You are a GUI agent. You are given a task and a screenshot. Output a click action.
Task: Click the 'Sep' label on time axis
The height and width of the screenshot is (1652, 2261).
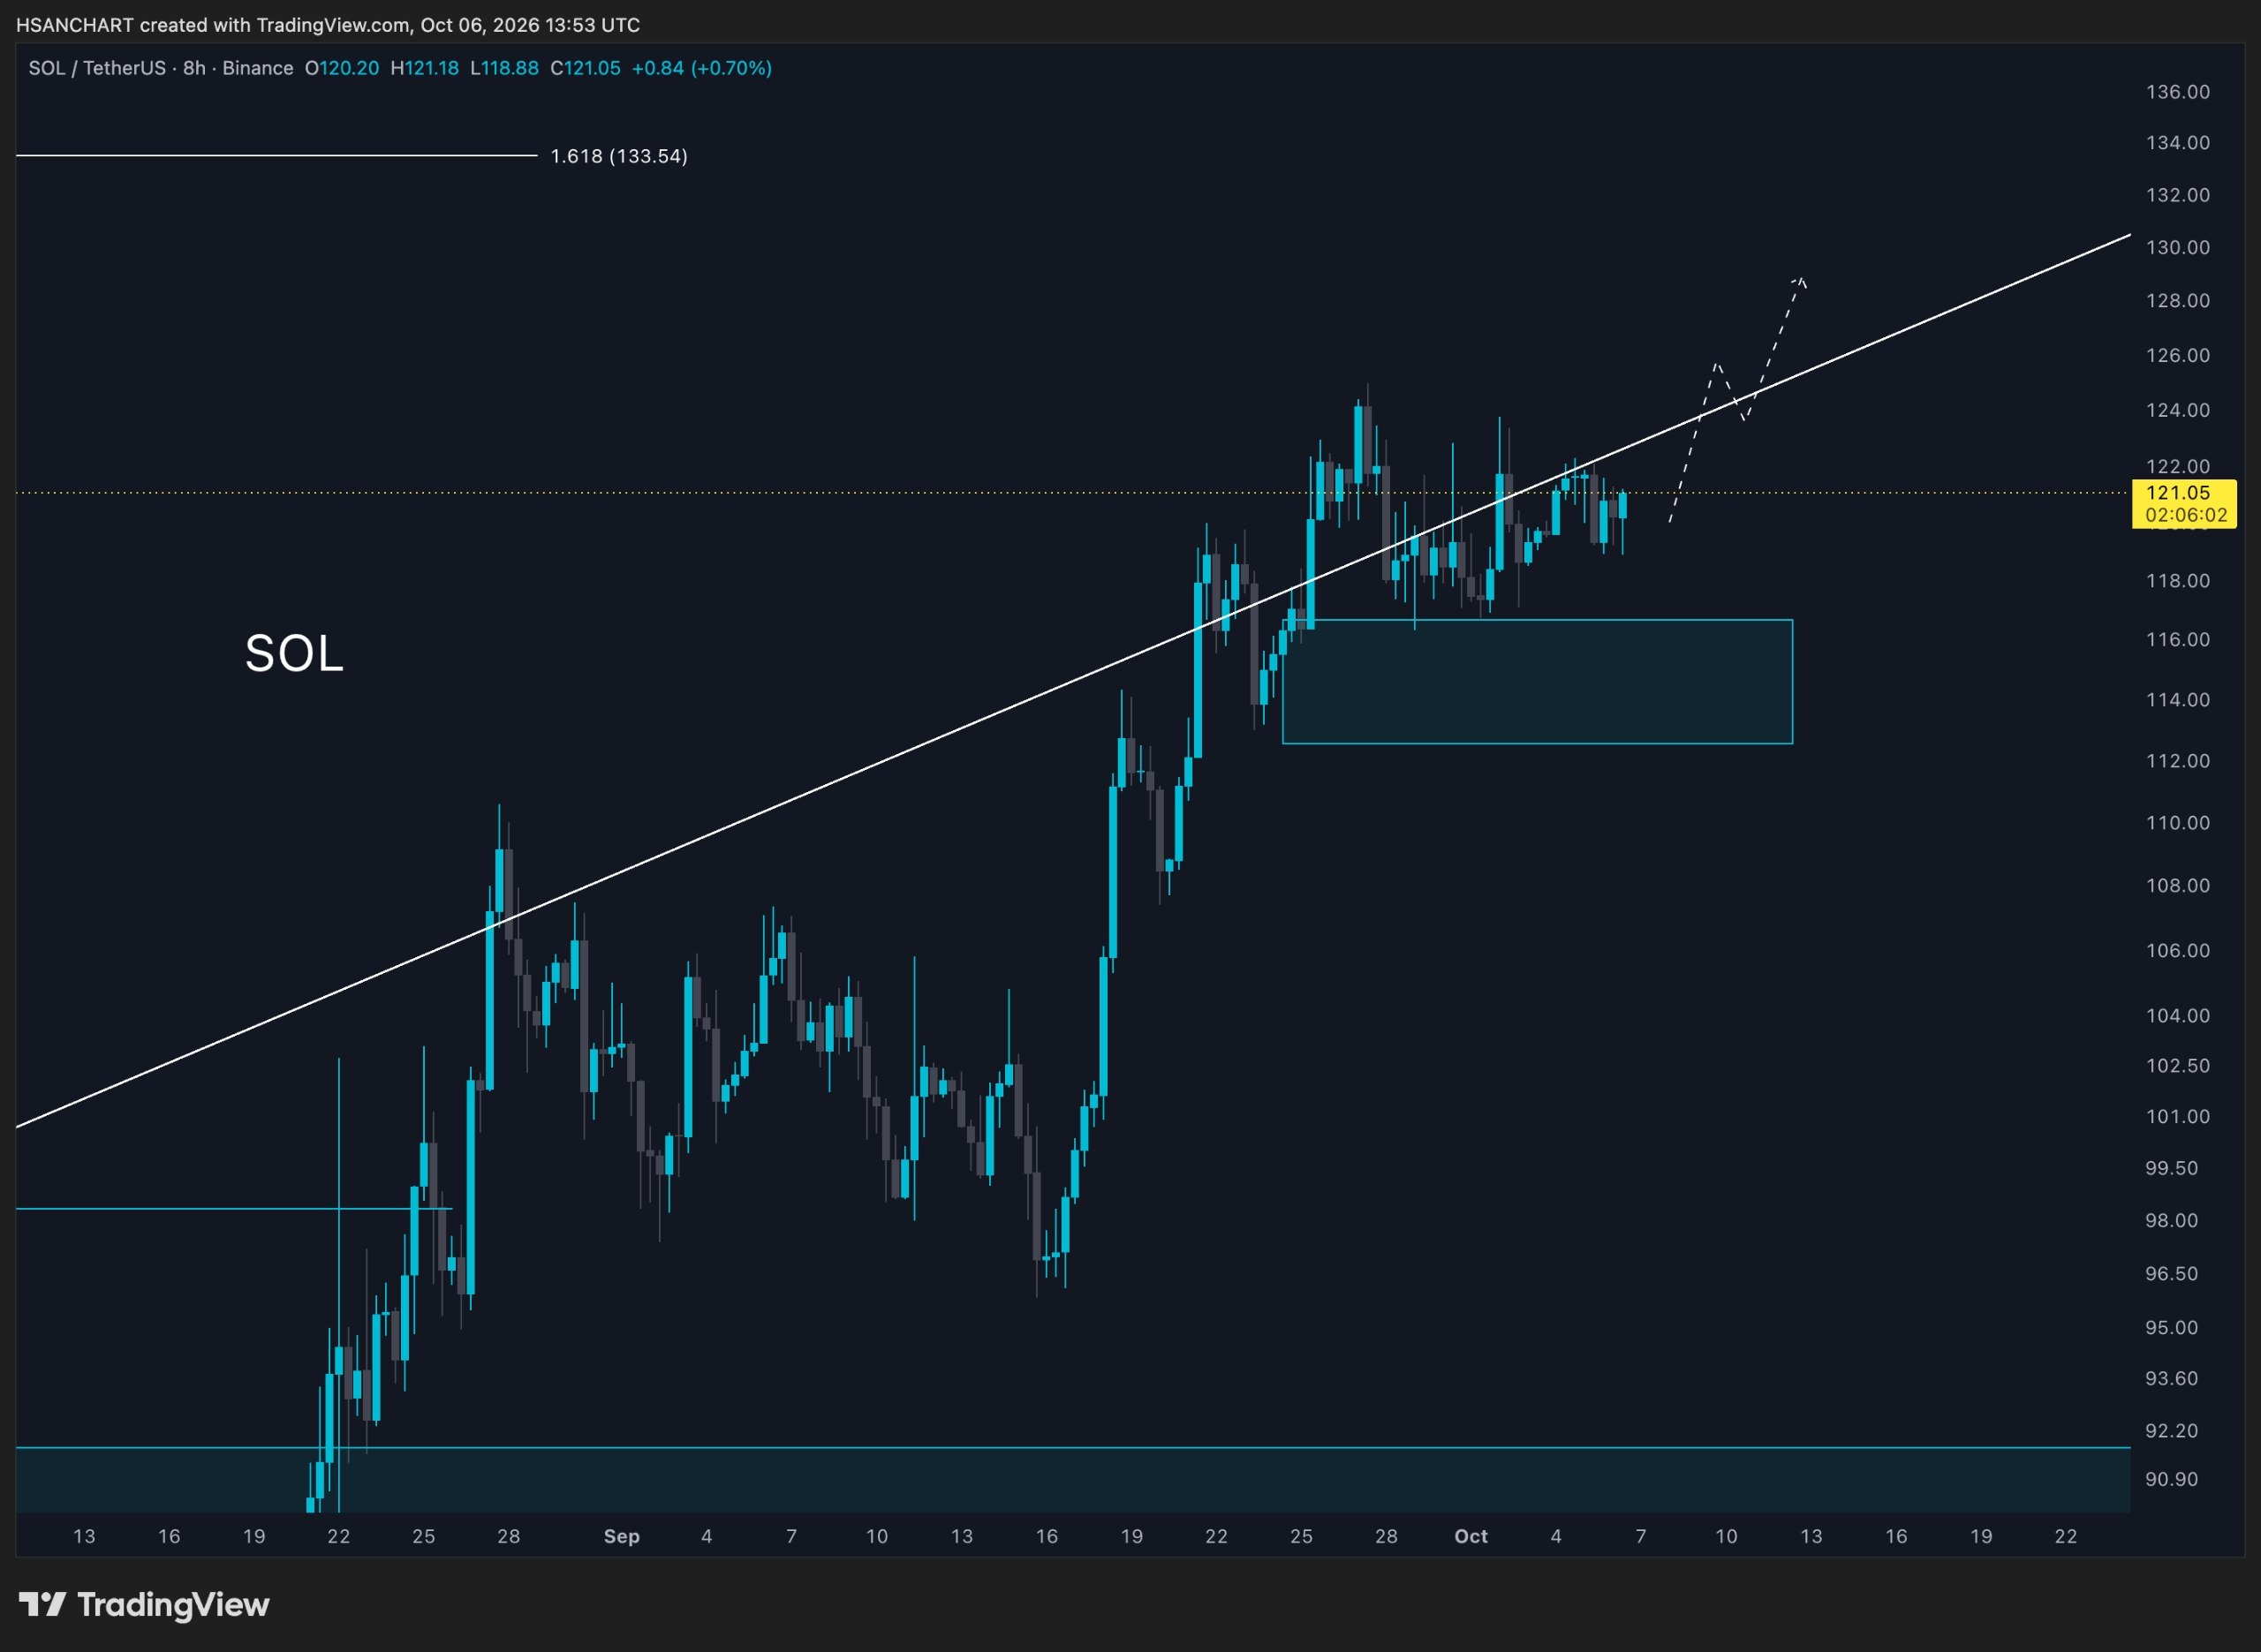[621, 1536]
